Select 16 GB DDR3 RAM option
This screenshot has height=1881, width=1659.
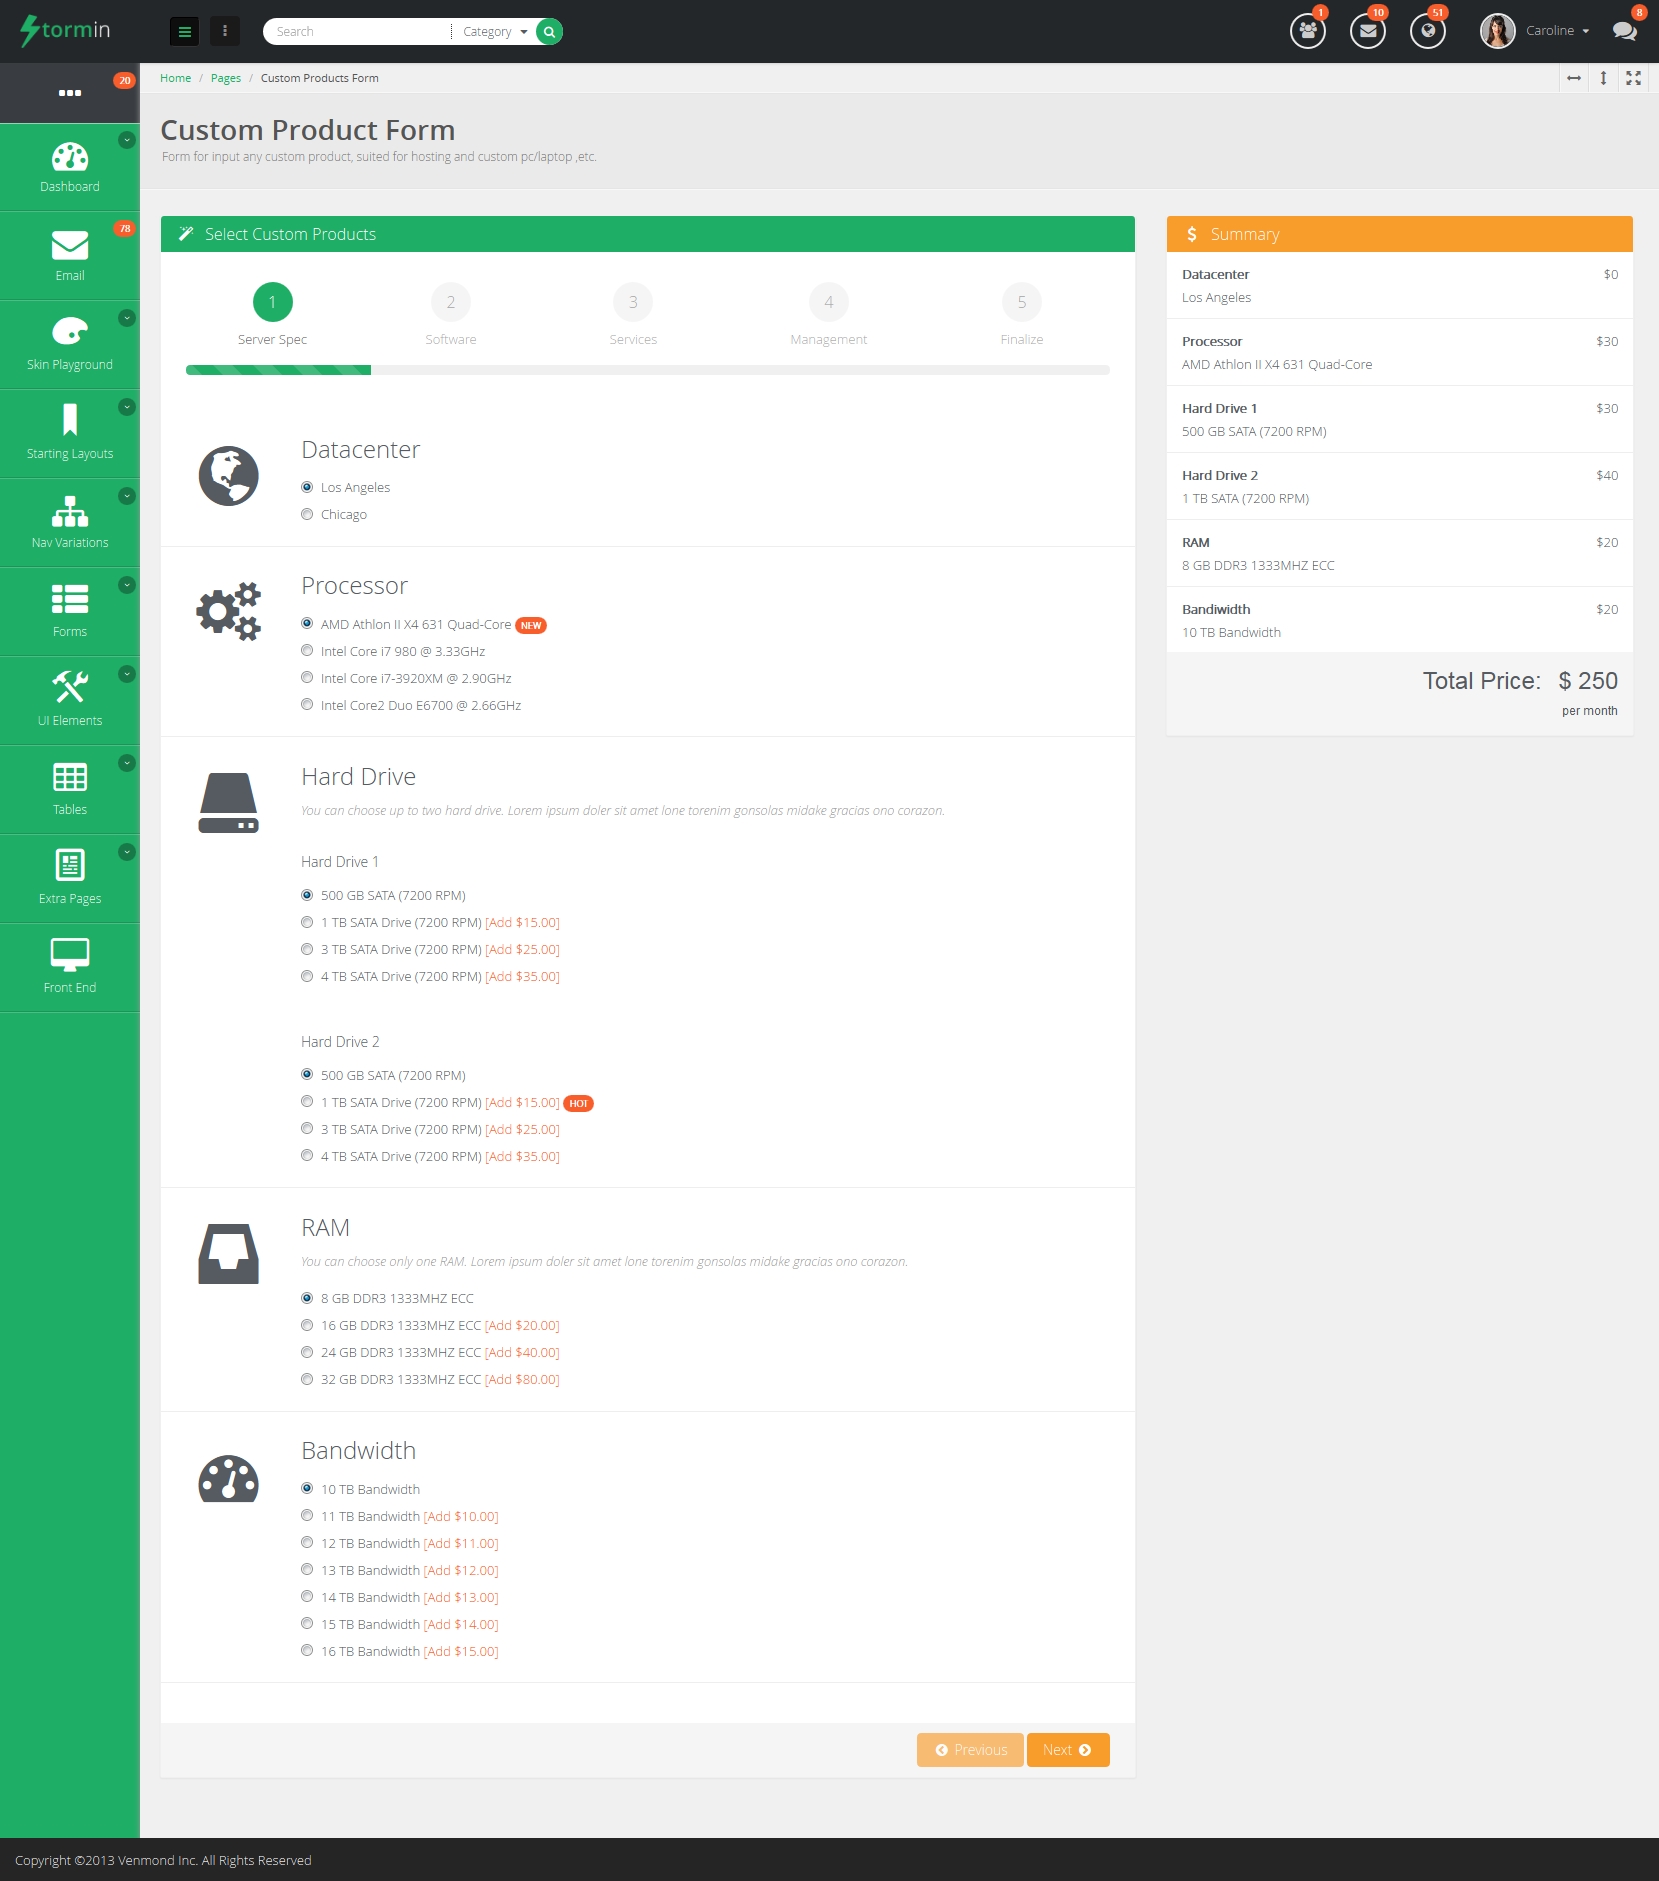(x=307, y=1326)
